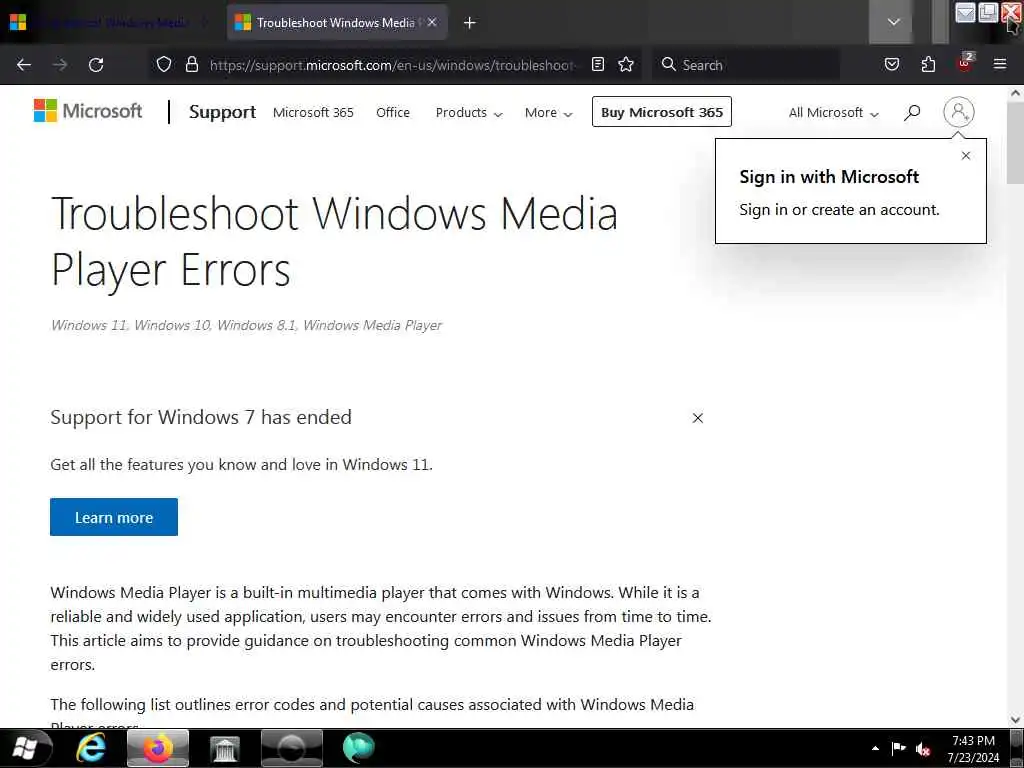The width and height of the screenshot is (1024, 768).
Task: Click 'Sign in or create an account.' text
Action: click(839, 210)
